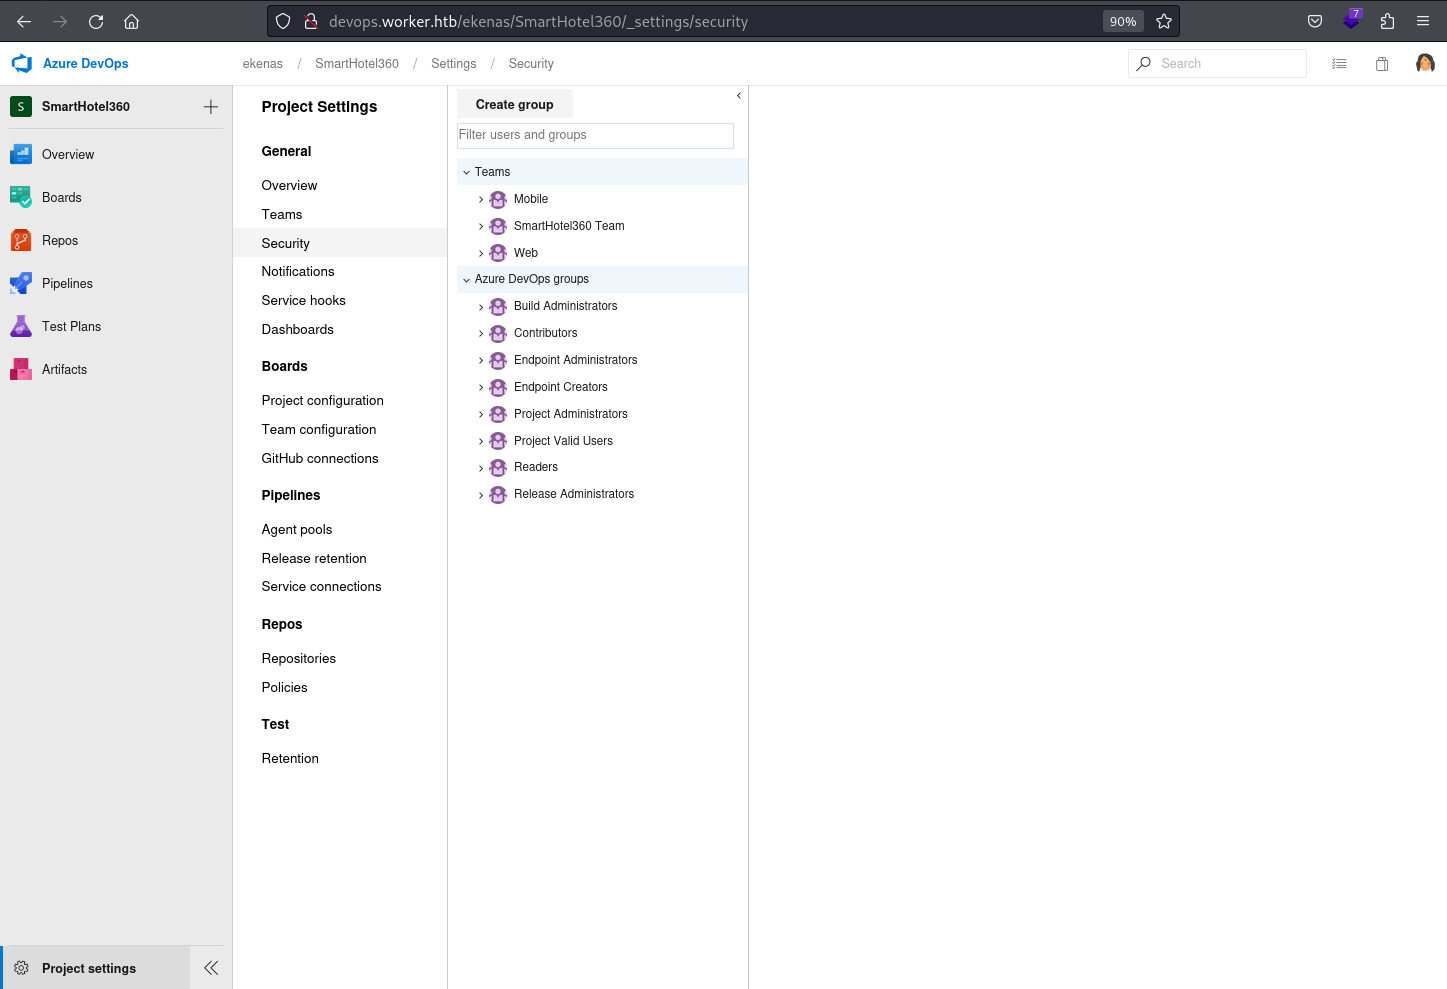This screenshot has height=989, width=1447.
Task: Go back with browser back arrow
Action: [x=24, y=21]
